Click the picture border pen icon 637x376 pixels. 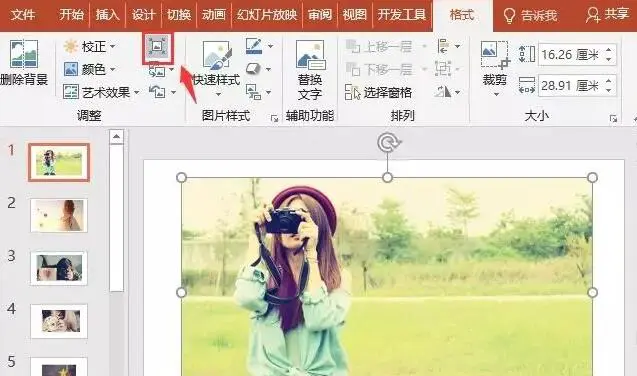click(x=254, y=46)
